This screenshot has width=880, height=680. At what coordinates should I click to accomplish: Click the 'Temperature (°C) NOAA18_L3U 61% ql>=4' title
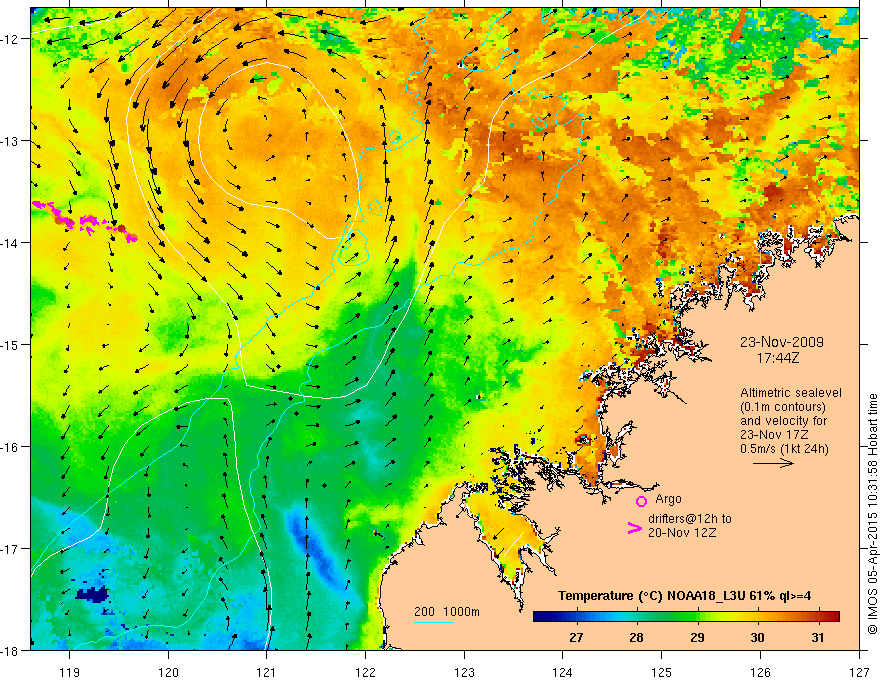pyautogui.click(x=684, y=596)
